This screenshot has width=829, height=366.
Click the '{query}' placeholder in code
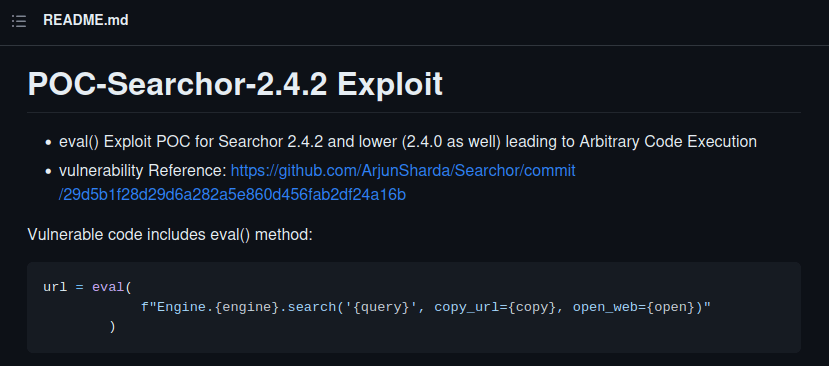click(381, 307)
